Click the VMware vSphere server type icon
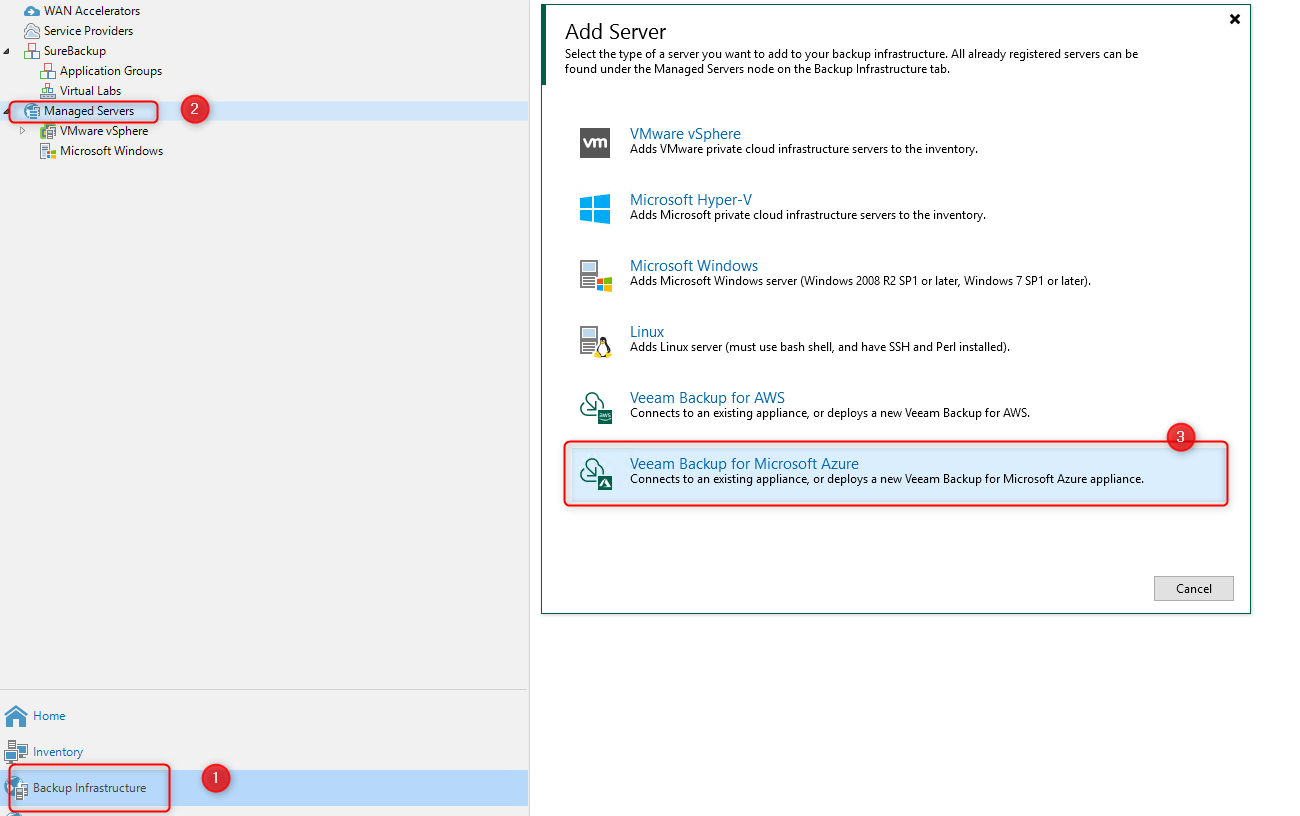 [x=595, y=142]
